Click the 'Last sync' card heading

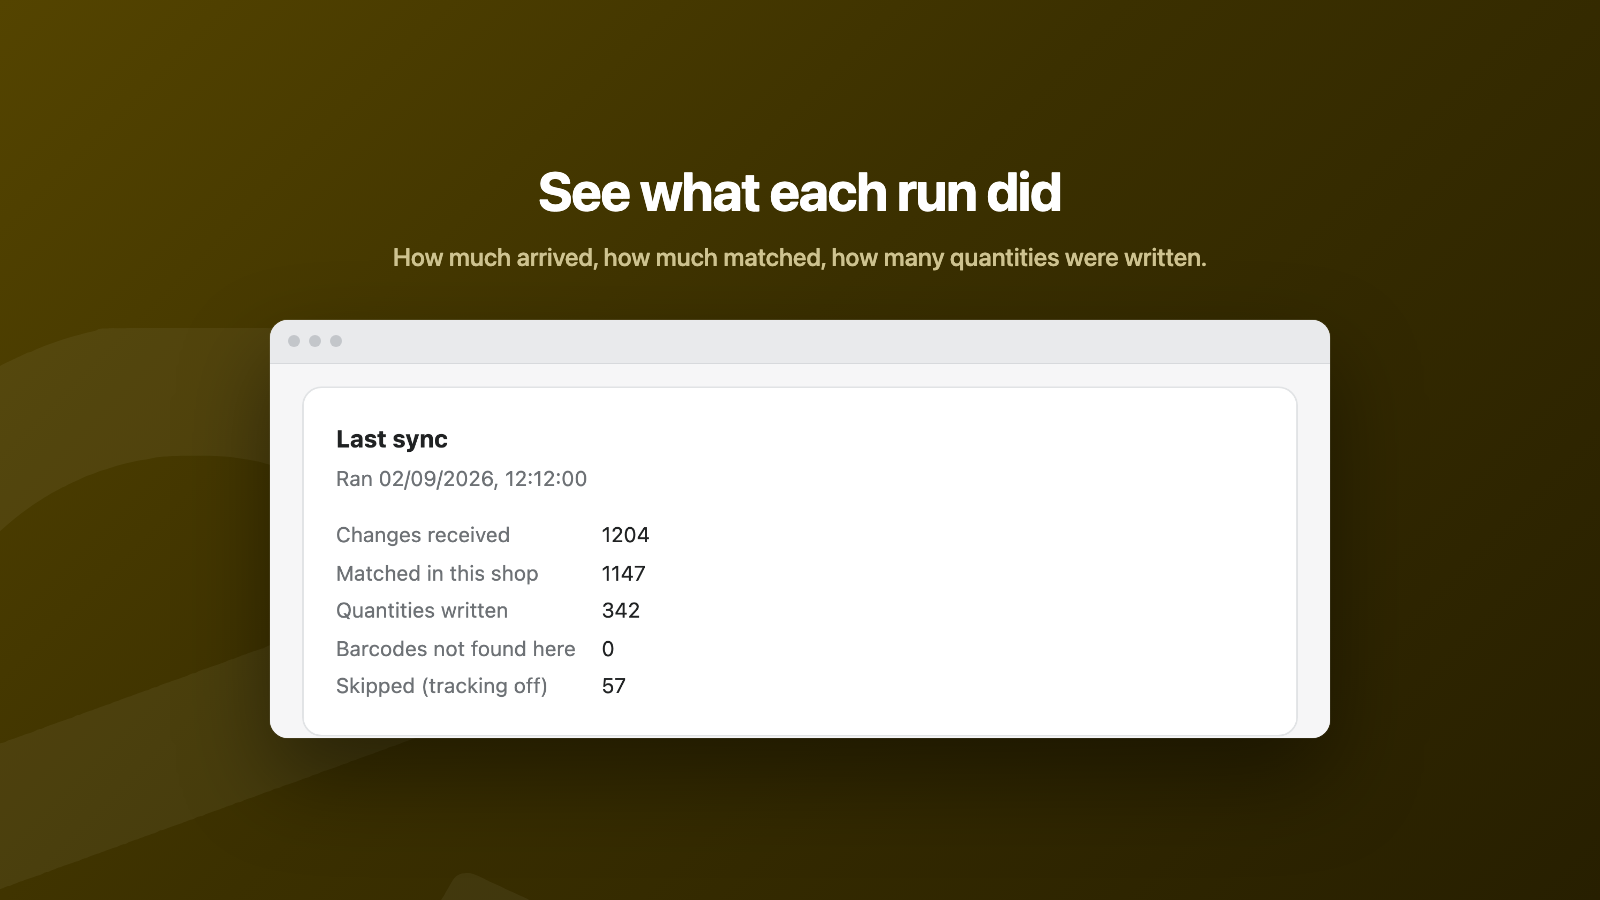coord(392,439)
